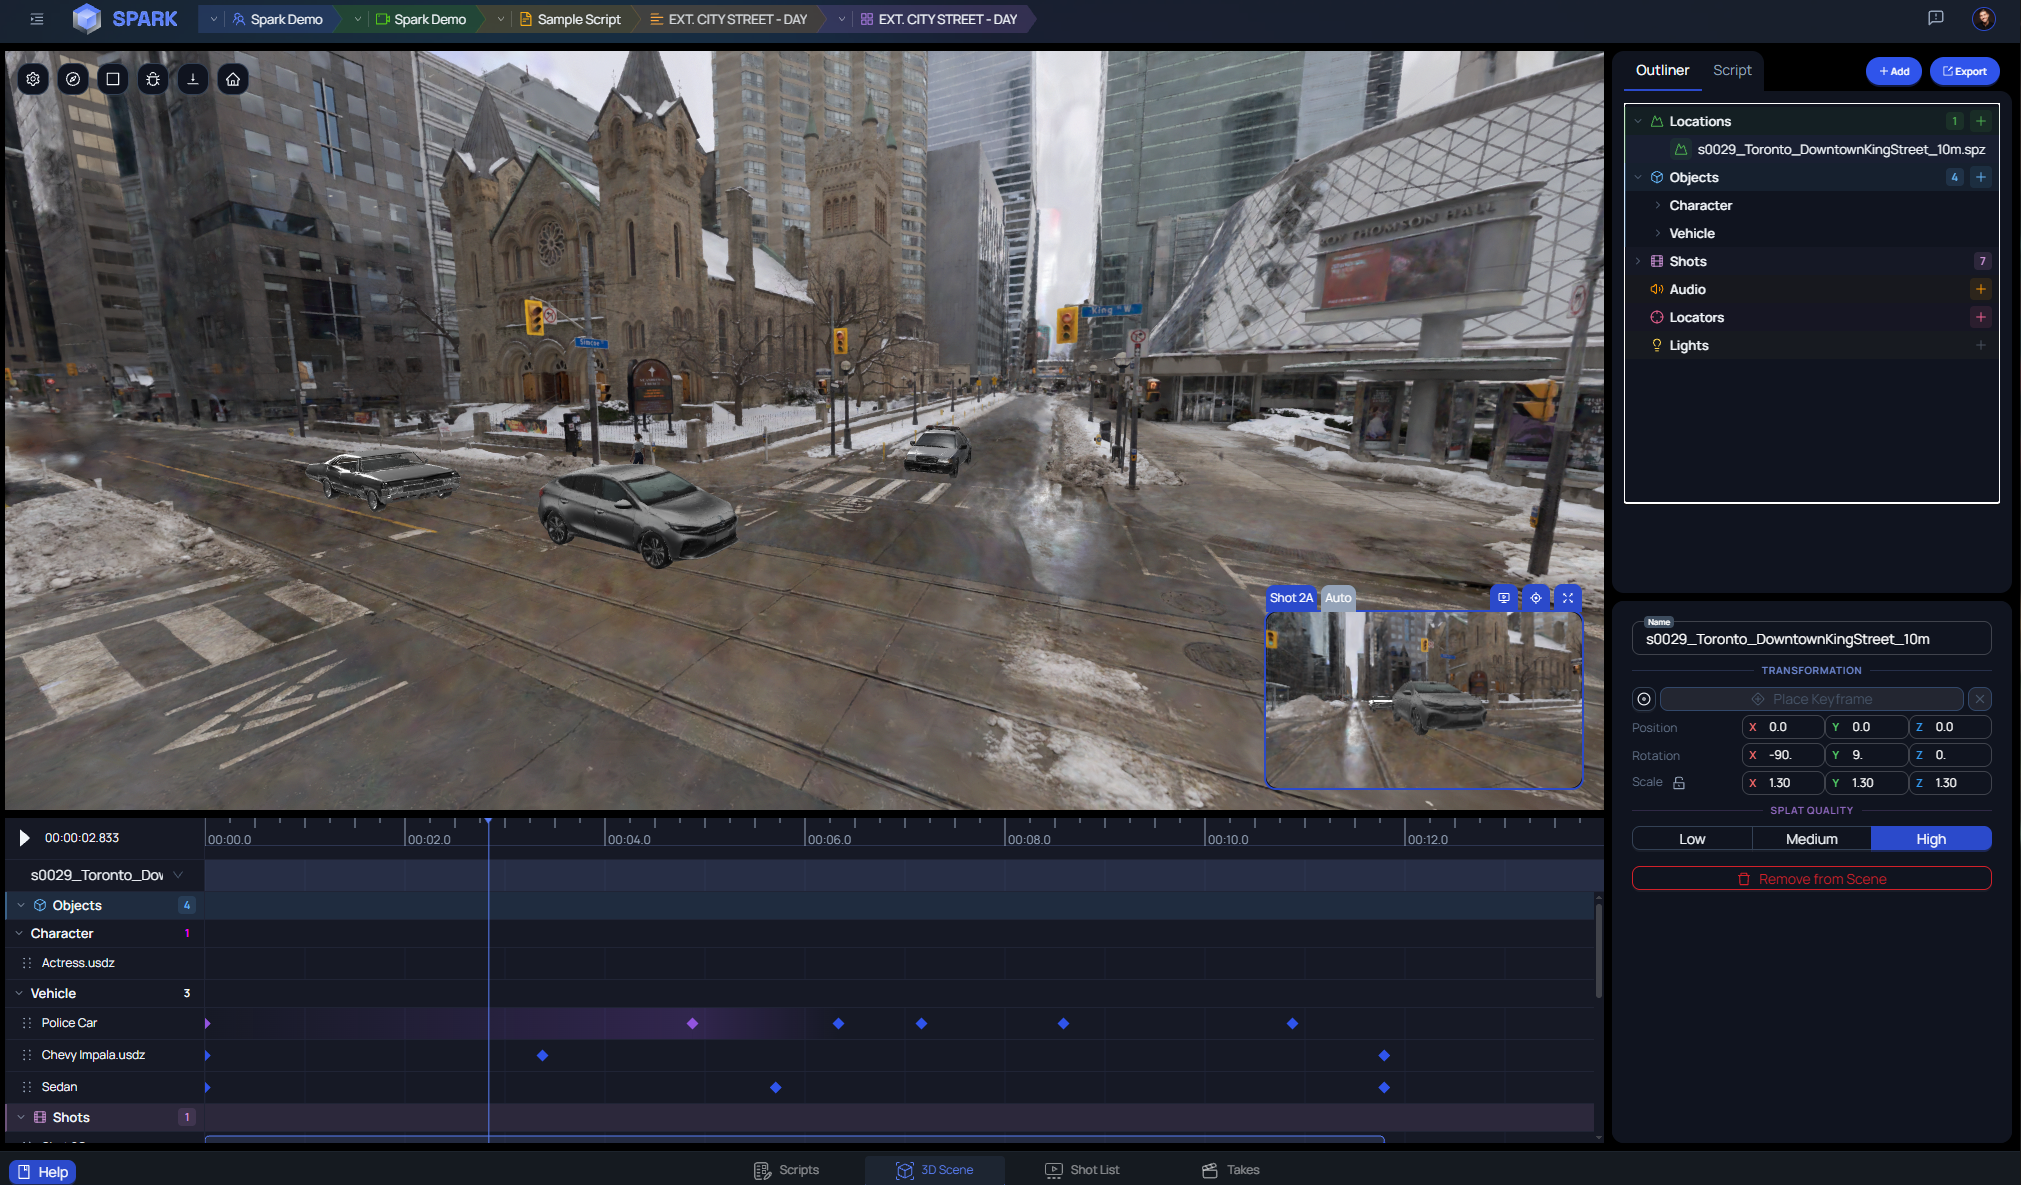Click the drag handle for Sedan track
The image size is (2021, 1185).
pyautogui.click(x=27, y=1087)
